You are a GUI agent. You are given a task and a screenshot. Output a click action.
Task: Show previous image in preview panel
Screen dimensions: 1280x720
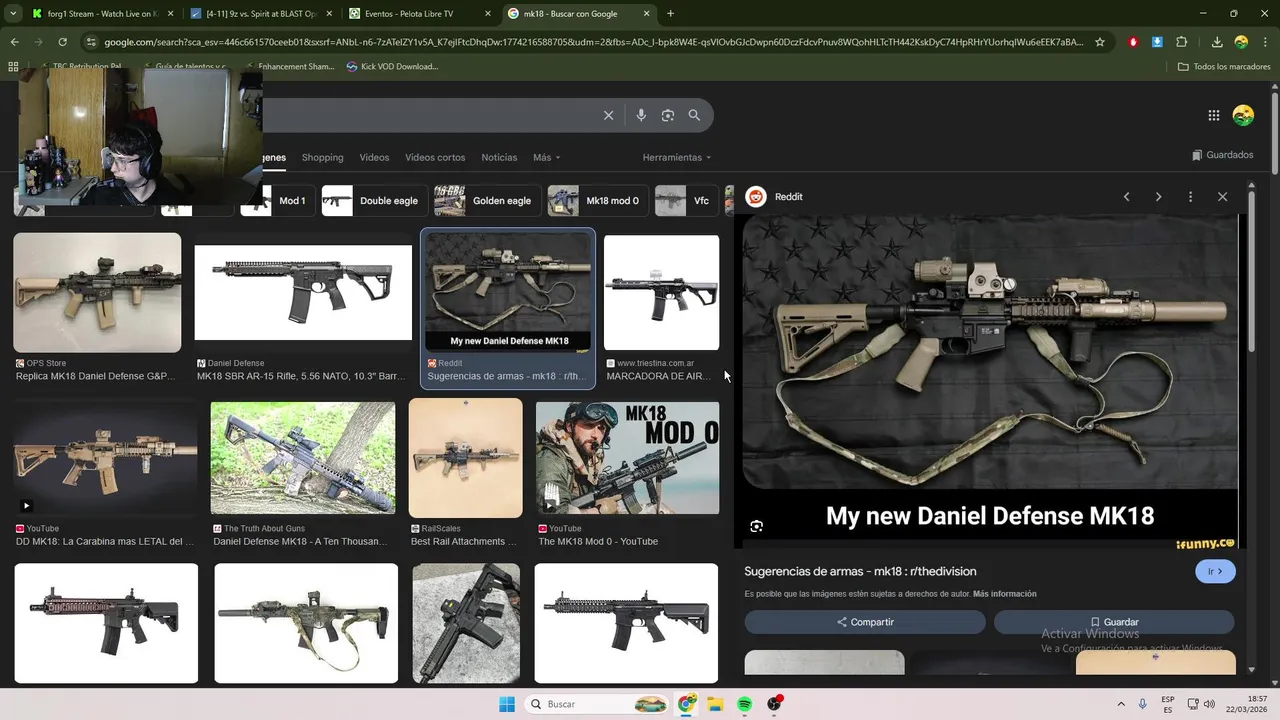(1126, 197)
